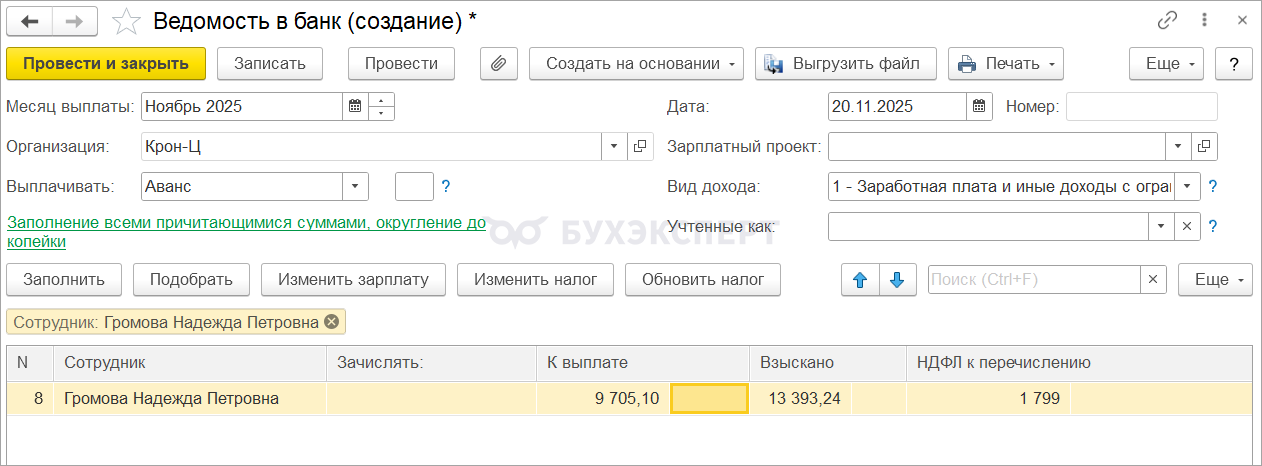The image size is (1262, 466).
Task: Open the Создать на основании menu
Action: click(x=636, y=63)
